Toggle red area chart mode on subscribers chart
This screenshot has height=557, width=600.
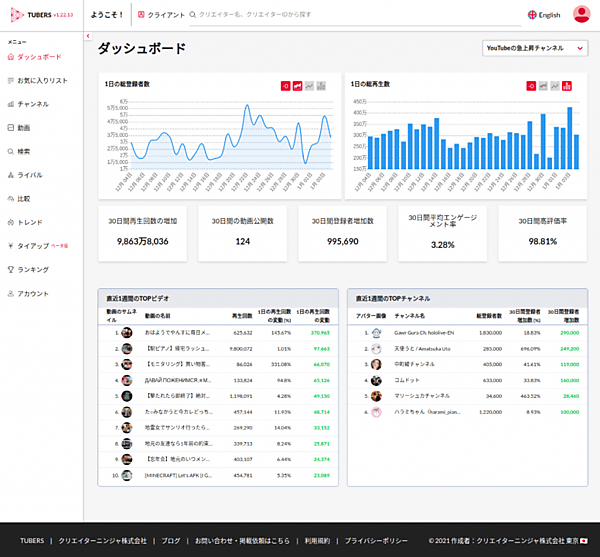point(297,86)
